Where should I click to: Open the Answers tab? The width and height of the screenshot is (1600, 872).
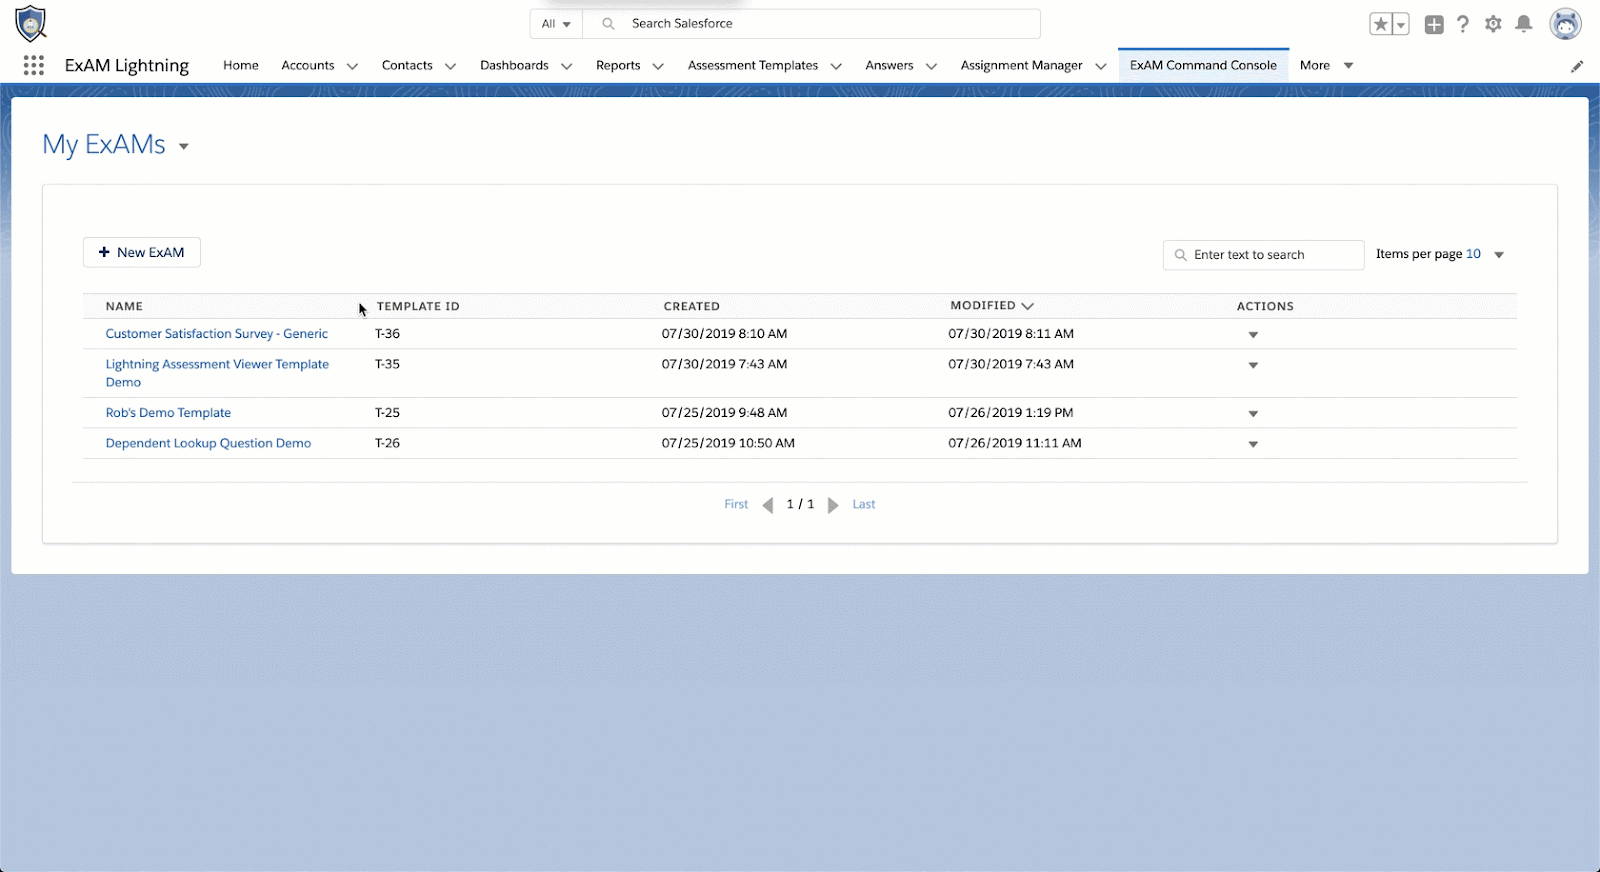889,66
